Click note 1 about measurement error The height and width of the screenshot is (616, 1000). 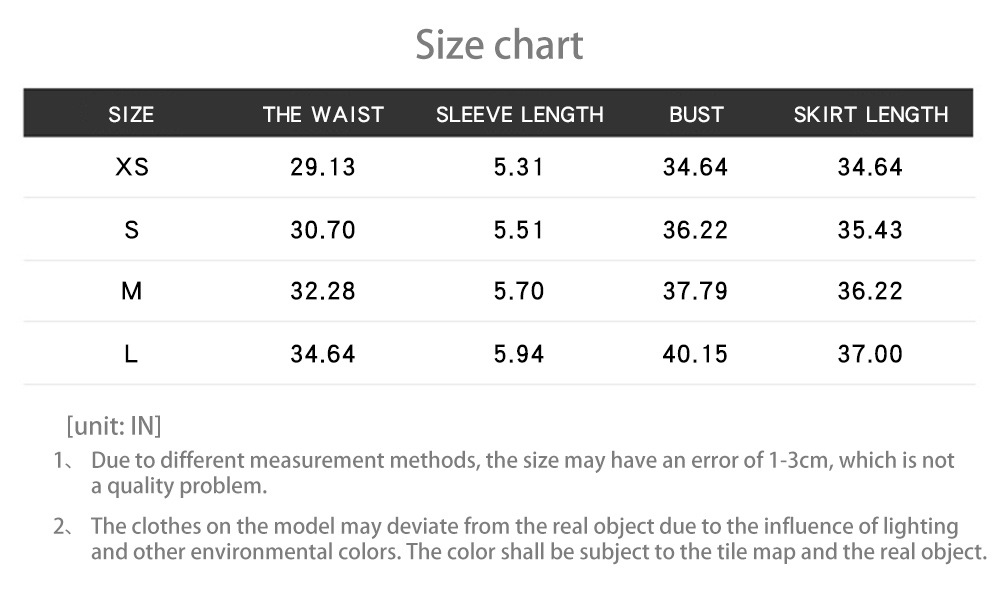coord(522,473)
